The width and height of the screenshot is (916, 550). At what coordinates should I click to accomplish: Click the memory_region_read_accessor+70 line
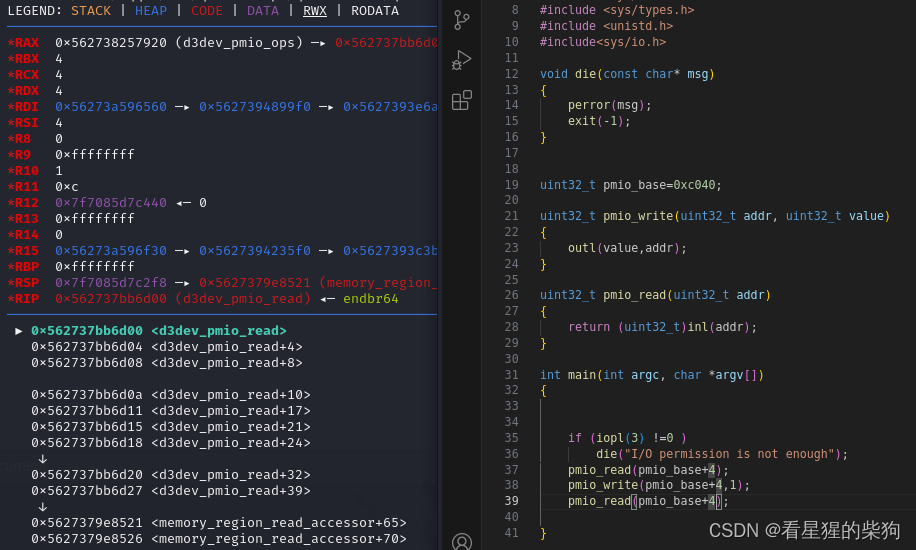tap(218, 538)
